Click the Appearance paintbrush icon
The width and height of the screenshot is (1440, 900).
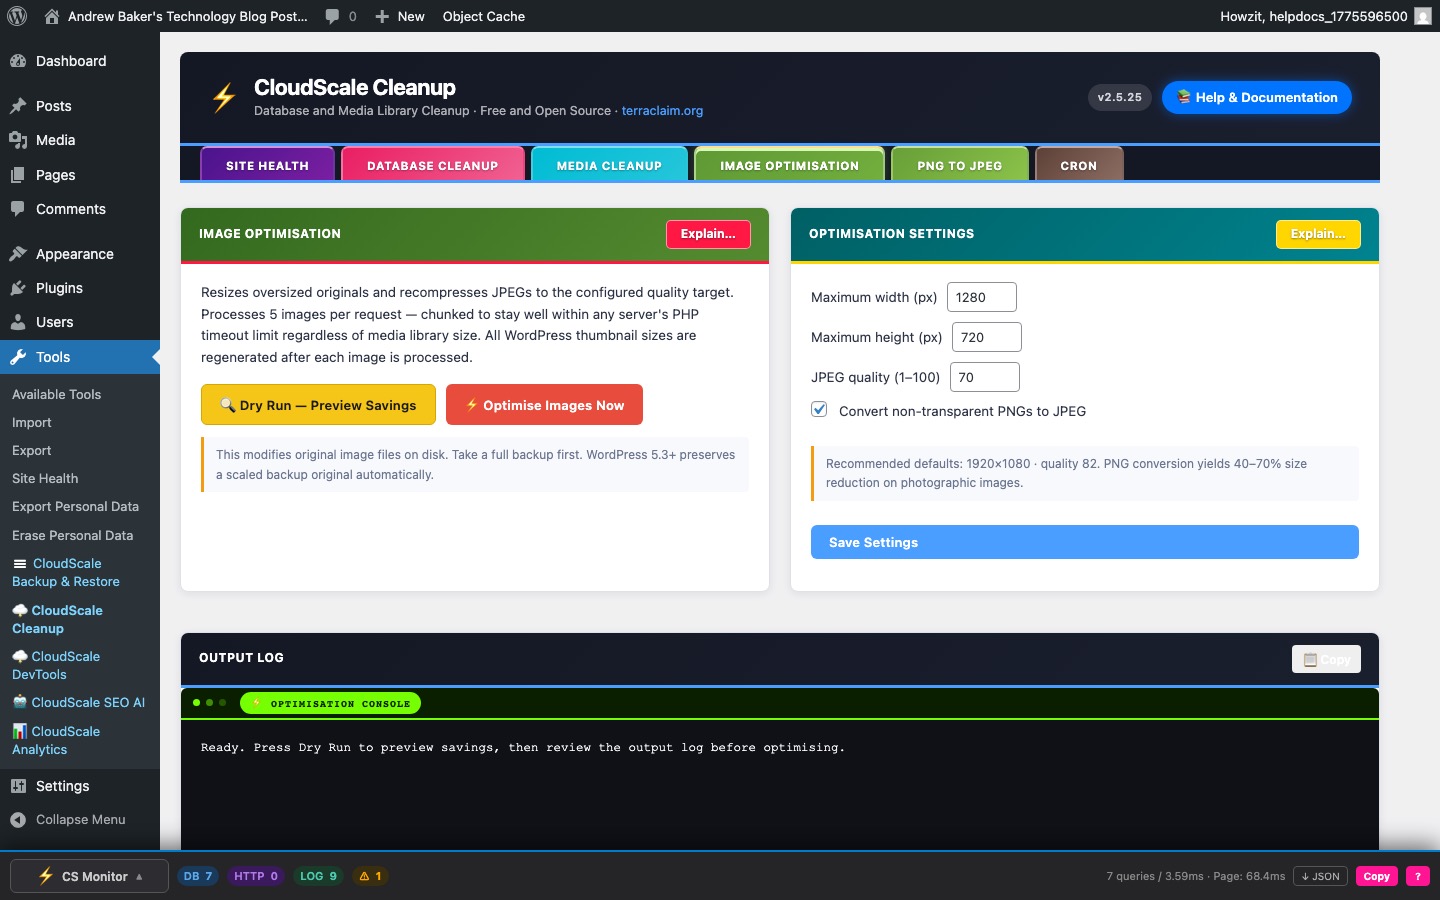18,254
